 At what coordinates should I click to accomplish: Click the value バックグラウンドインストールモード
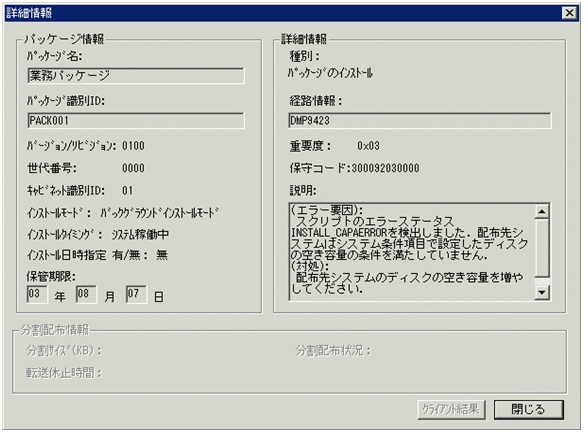click(159, 213)
